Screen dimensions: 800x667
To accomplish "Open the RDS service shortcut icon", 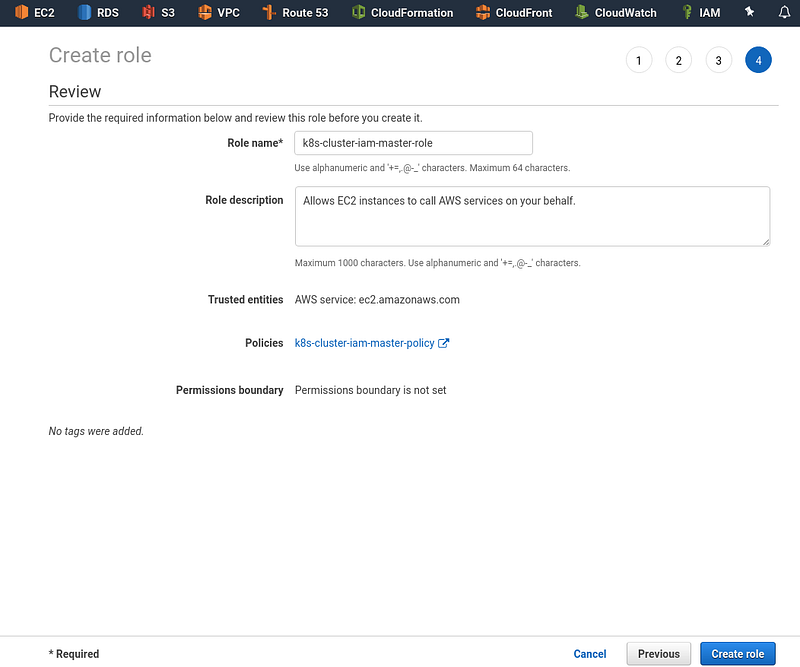I will [84, 12].
